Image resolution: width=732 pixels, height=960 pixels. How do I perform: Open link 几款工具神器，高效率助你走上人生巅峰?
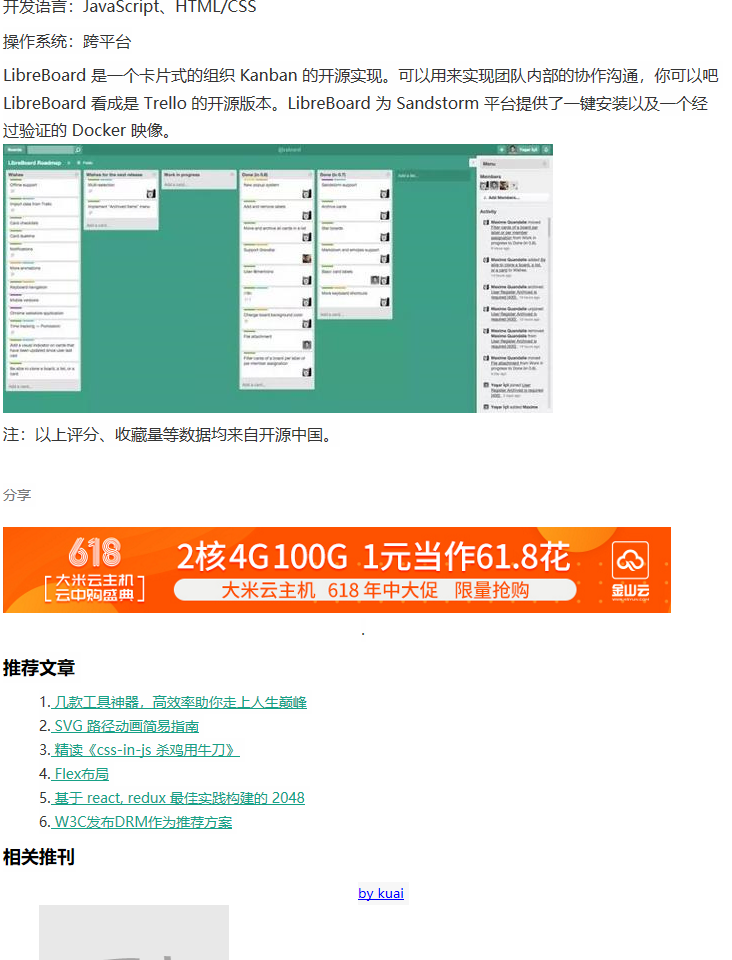(x=179, y=702)
